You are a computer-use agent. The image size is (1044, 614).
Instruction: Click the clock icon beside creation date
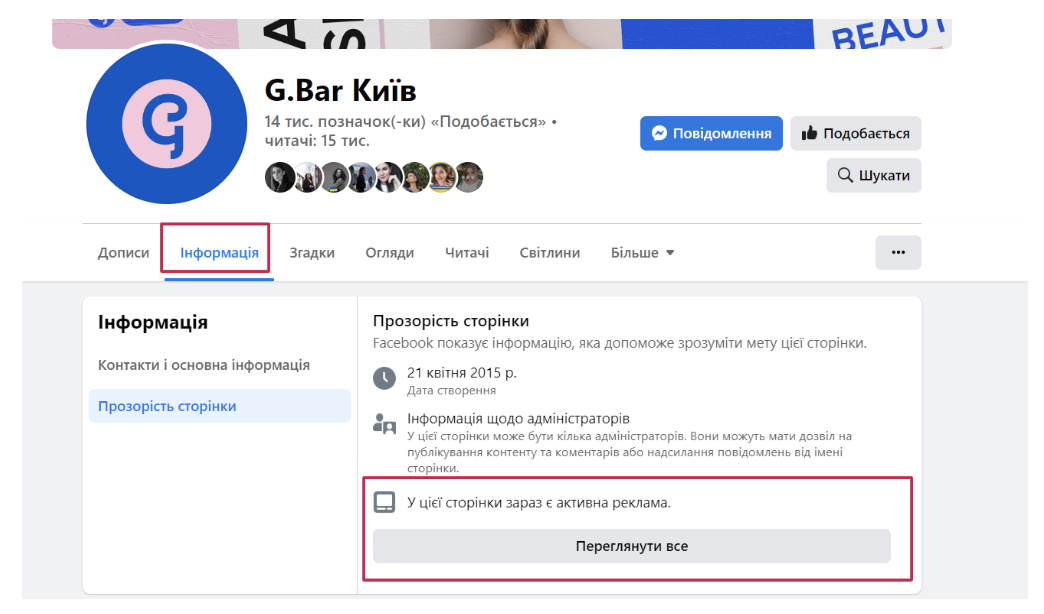pyautogui.click(x=384, y=379)
